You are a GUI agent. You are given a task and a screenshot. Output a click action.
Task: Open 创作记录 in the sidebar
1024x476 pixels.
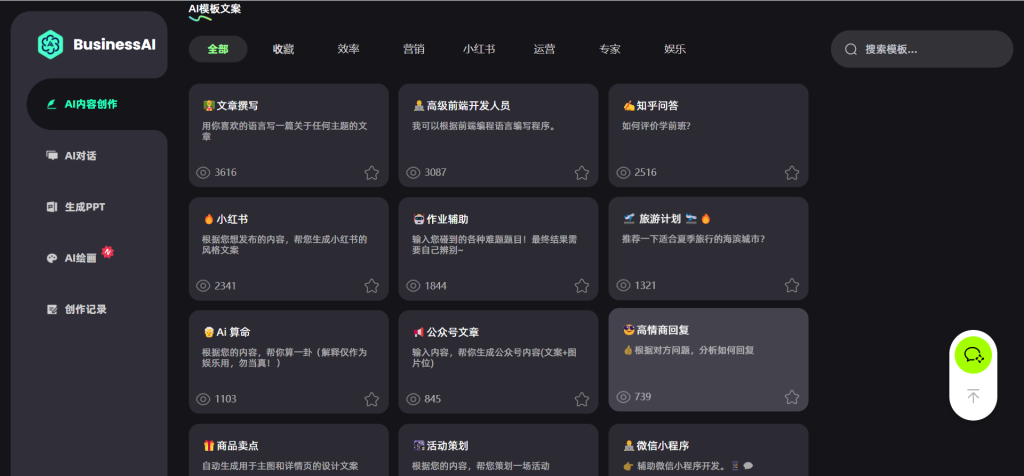pos(85,309)
